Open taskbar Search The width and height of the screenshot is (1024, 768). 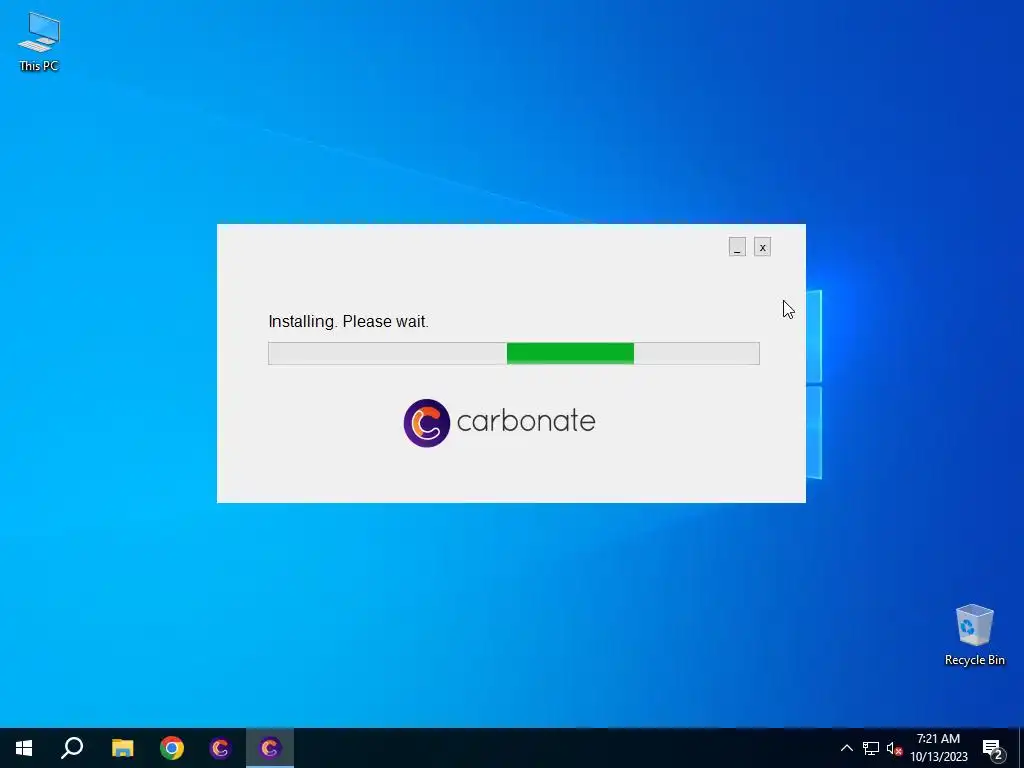[x=72, y=748]
